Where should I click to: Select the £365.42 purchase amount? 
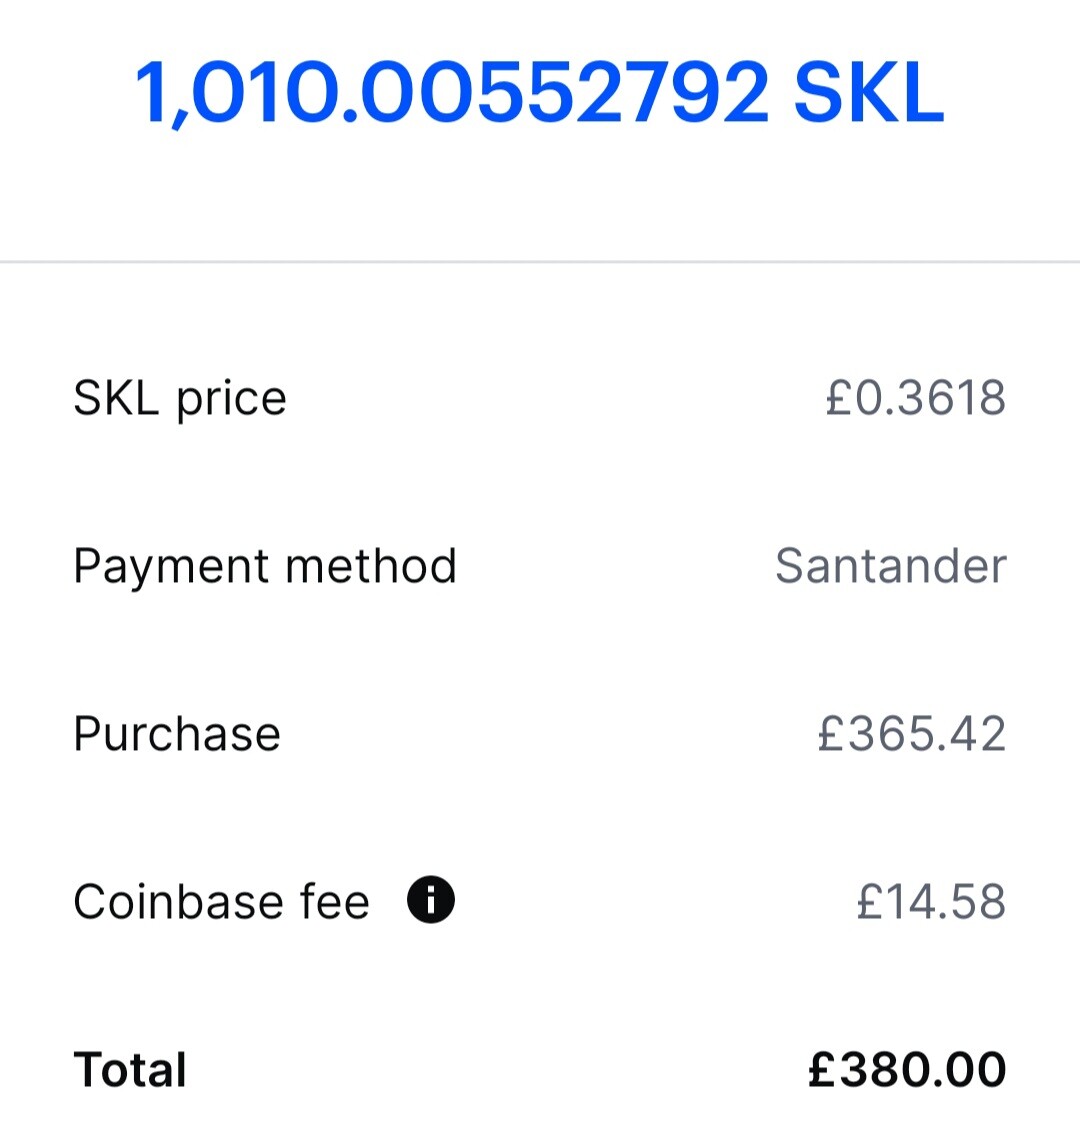(x=911, y=734)
